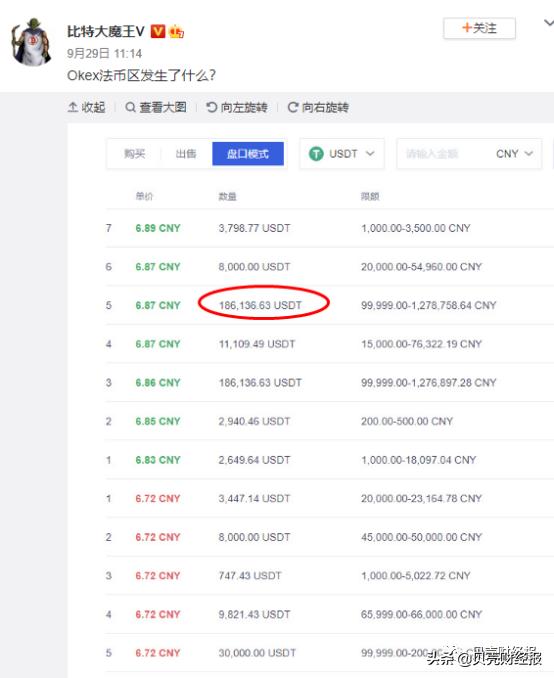Select the 盘口模式 tab

pos(248,154)
